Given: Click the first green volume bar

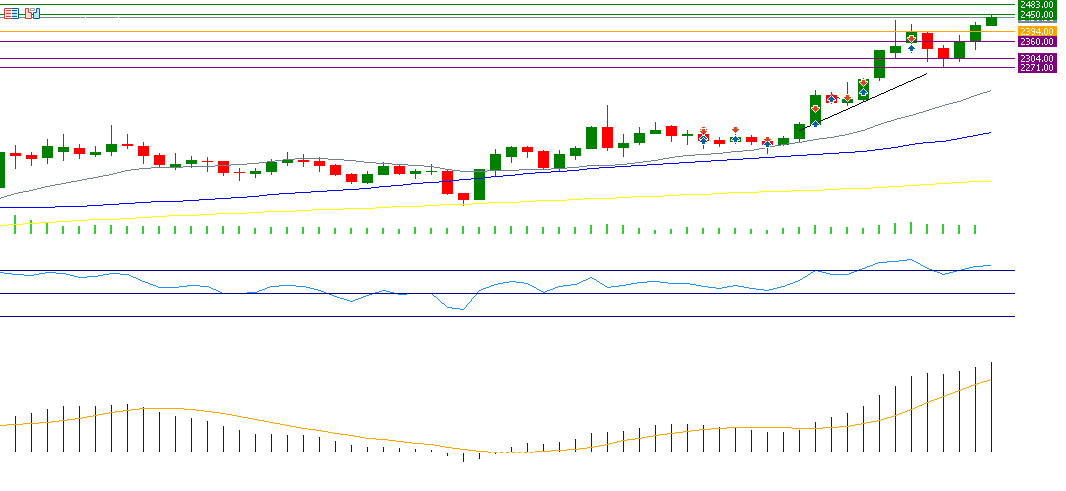Looking at the screenshot, I should (15, 225).
